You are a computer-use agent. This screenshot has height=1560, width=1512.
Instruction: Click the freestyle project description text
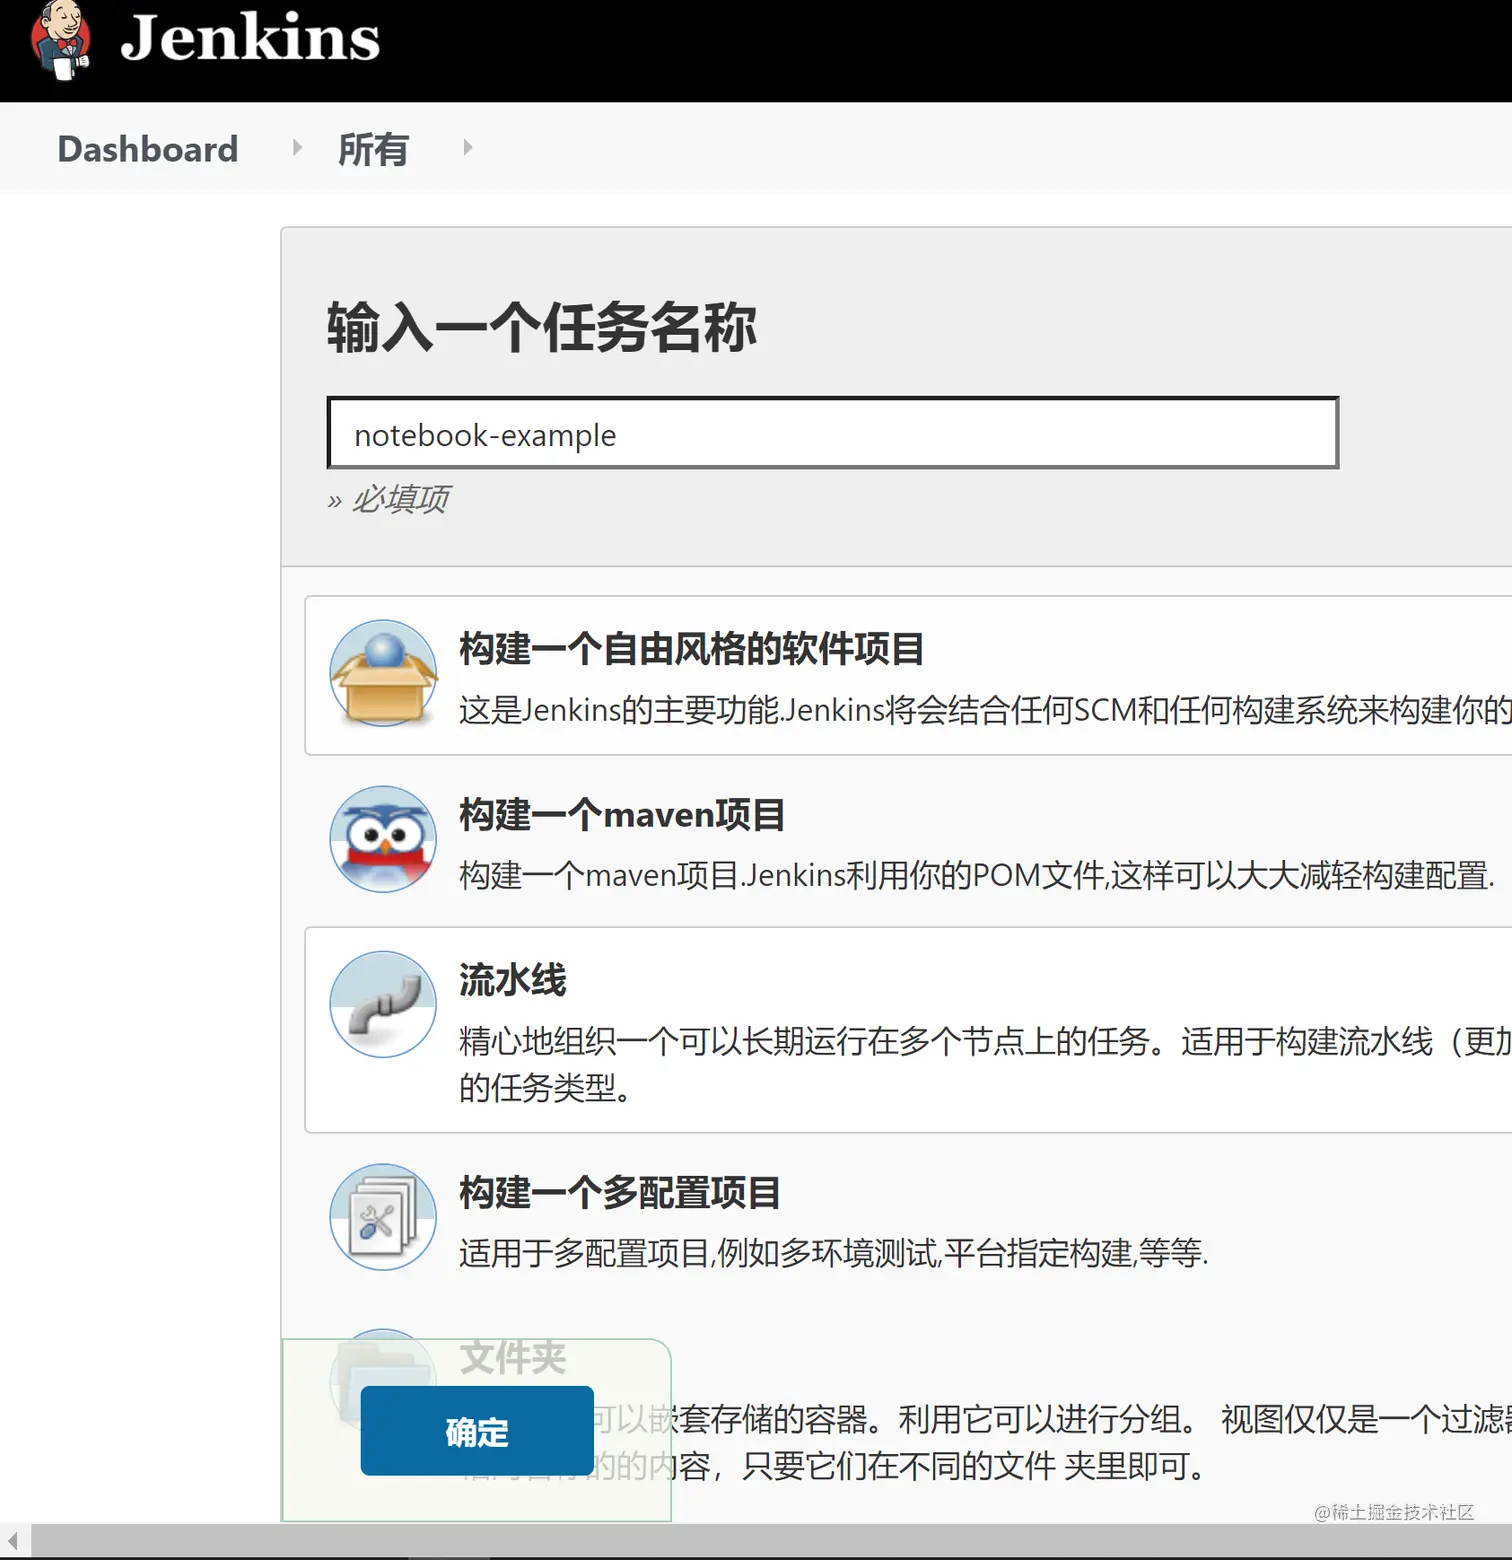(985, 710)
